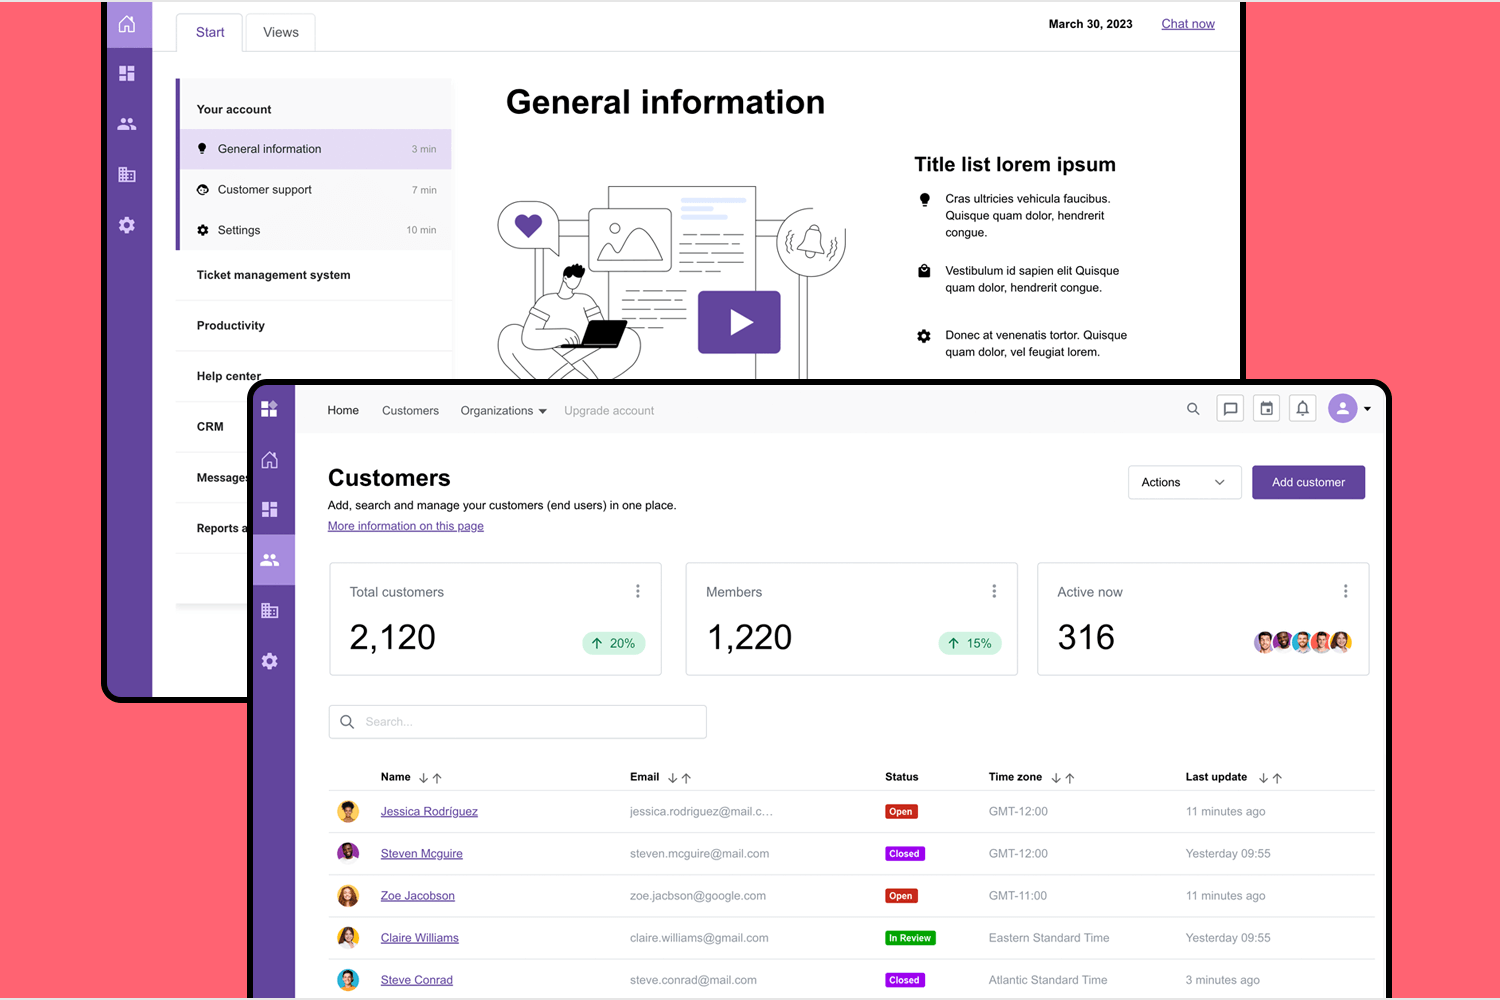Click the Chat now link
This screenshot has height=1000, width=1500.
tap(1188, 24)
